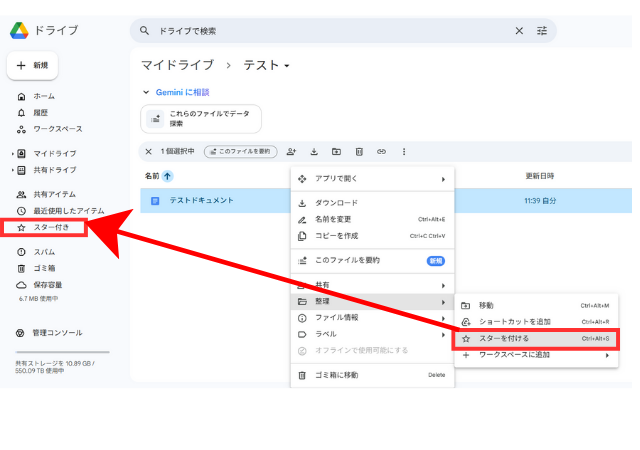Collapse the Gemini に相談 section
Screen dimensions: 640x450
146,92
